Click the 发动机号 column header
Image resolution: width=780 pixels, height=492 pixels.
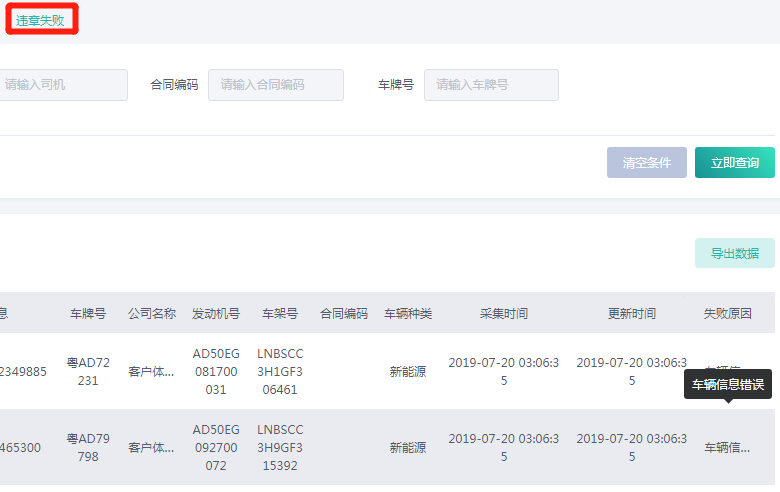[216, 313]
